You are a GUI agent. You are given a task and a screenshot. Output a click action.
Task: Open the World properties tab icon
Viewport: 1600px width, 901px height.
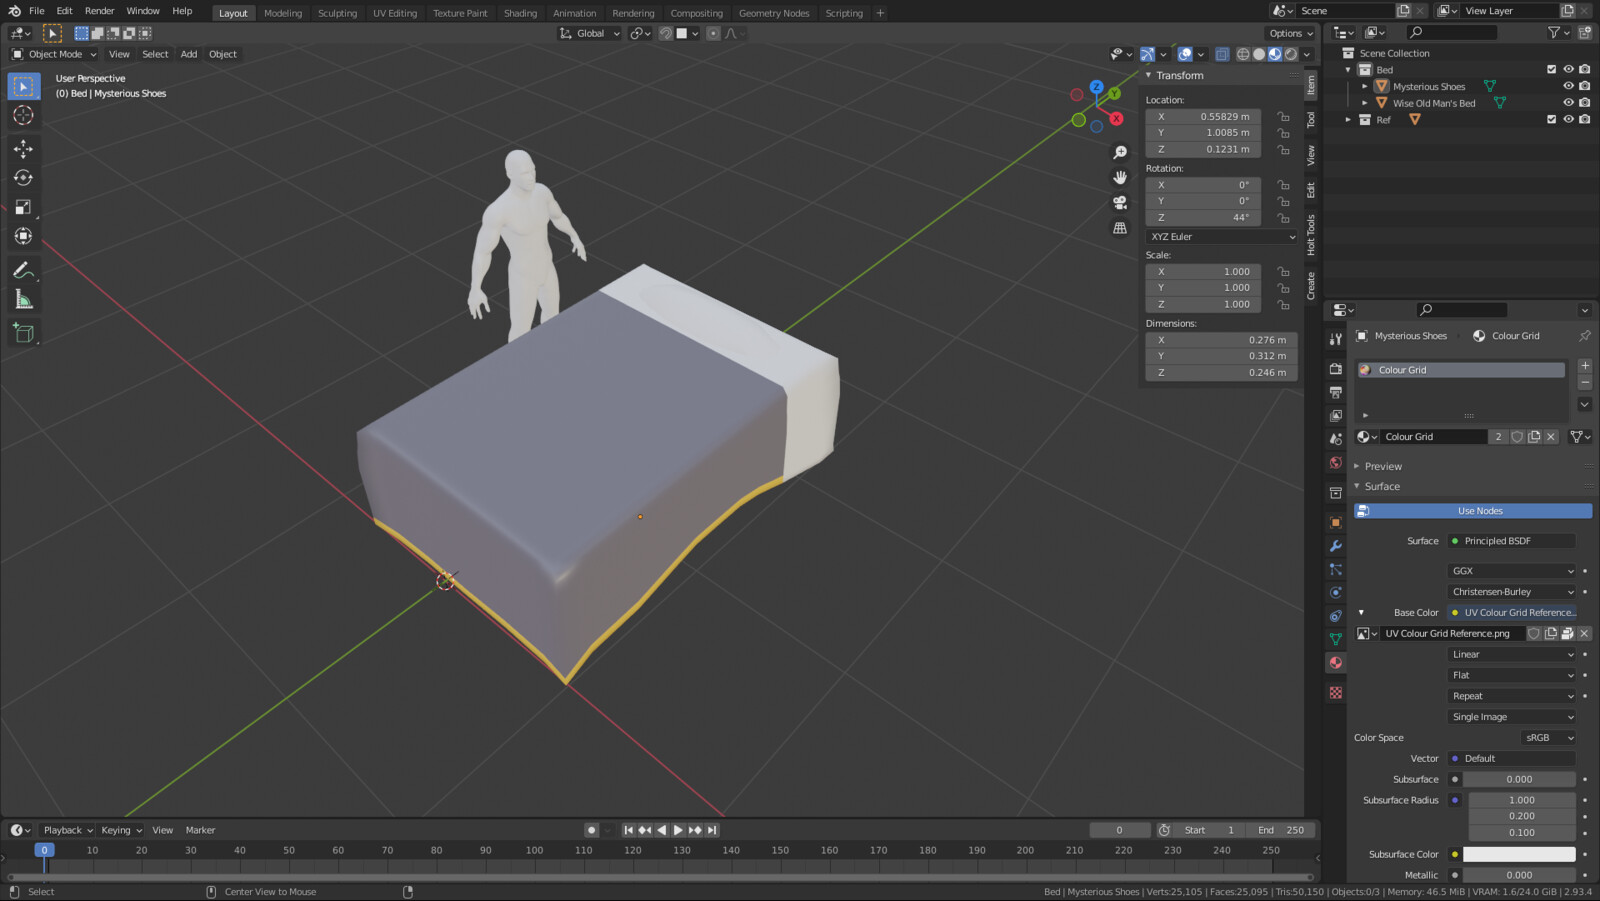[x=1336, y=462]
